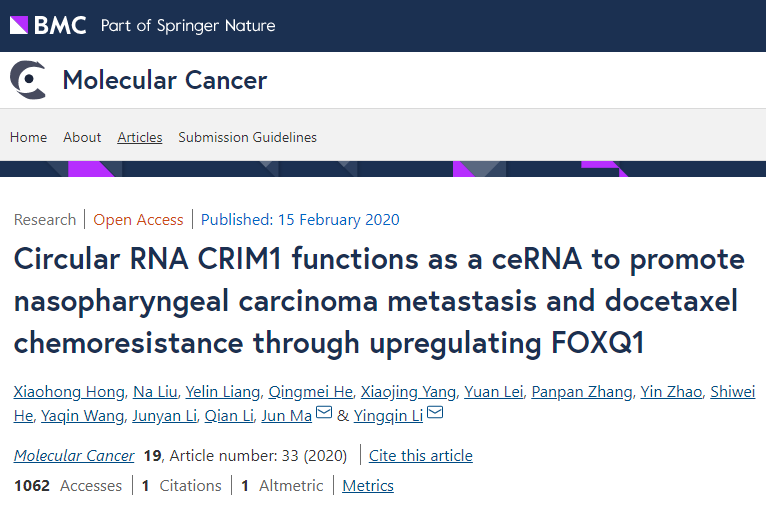Click the Molecular Cancer journal logo icon
This screenshot has height=510, width=766.
click(28, 80)
